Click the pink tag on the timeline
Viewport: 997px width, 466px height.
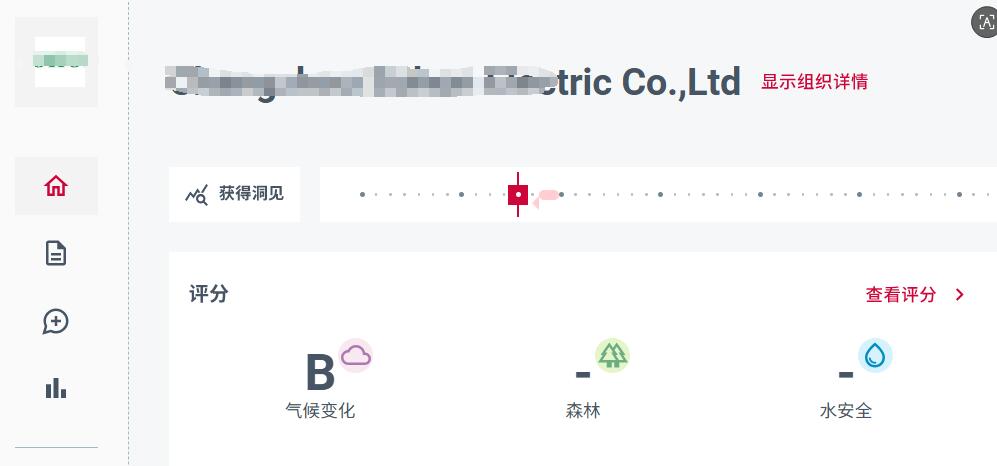(546, 196)
